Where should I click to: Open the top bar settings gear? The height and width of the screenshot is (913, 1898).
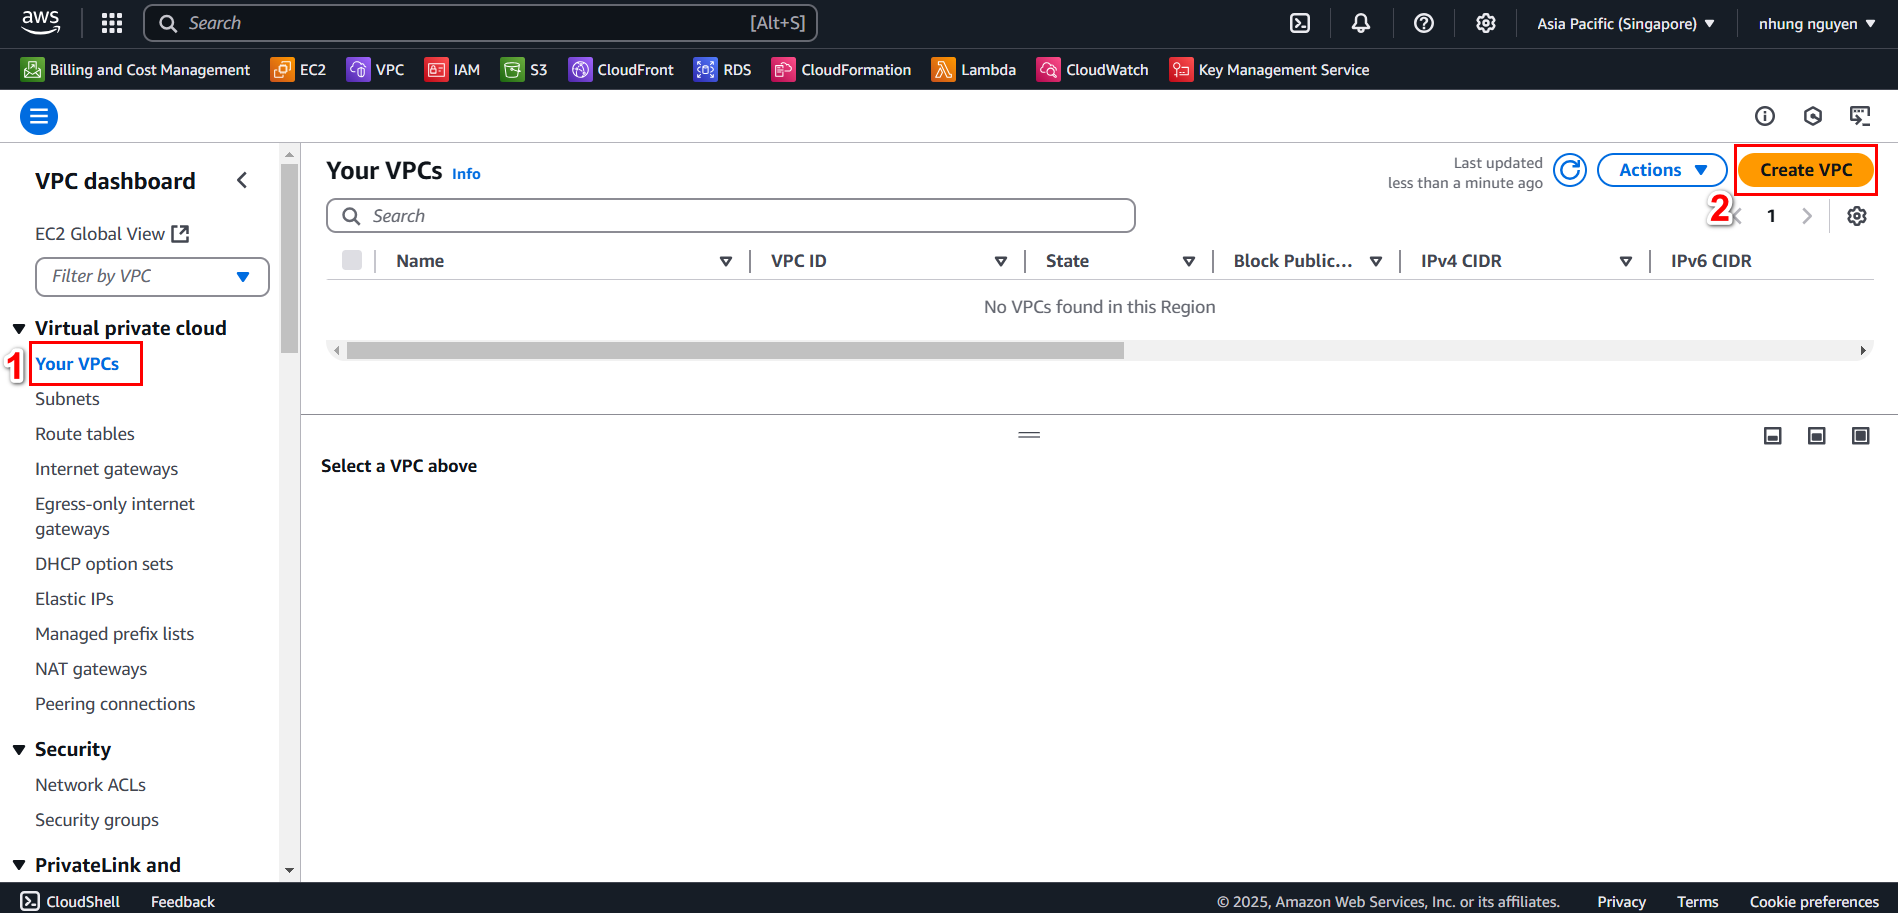(1486, 23)
